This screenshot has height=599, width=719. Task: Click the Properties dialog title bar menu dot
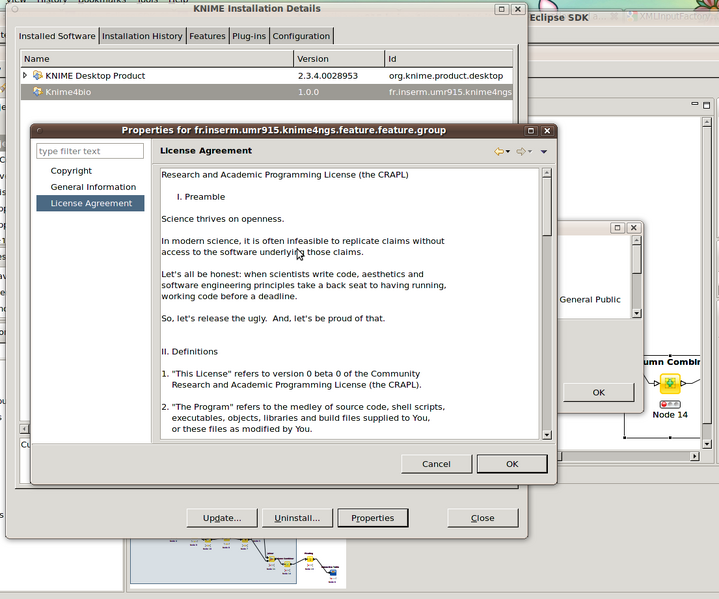(39, 131)
